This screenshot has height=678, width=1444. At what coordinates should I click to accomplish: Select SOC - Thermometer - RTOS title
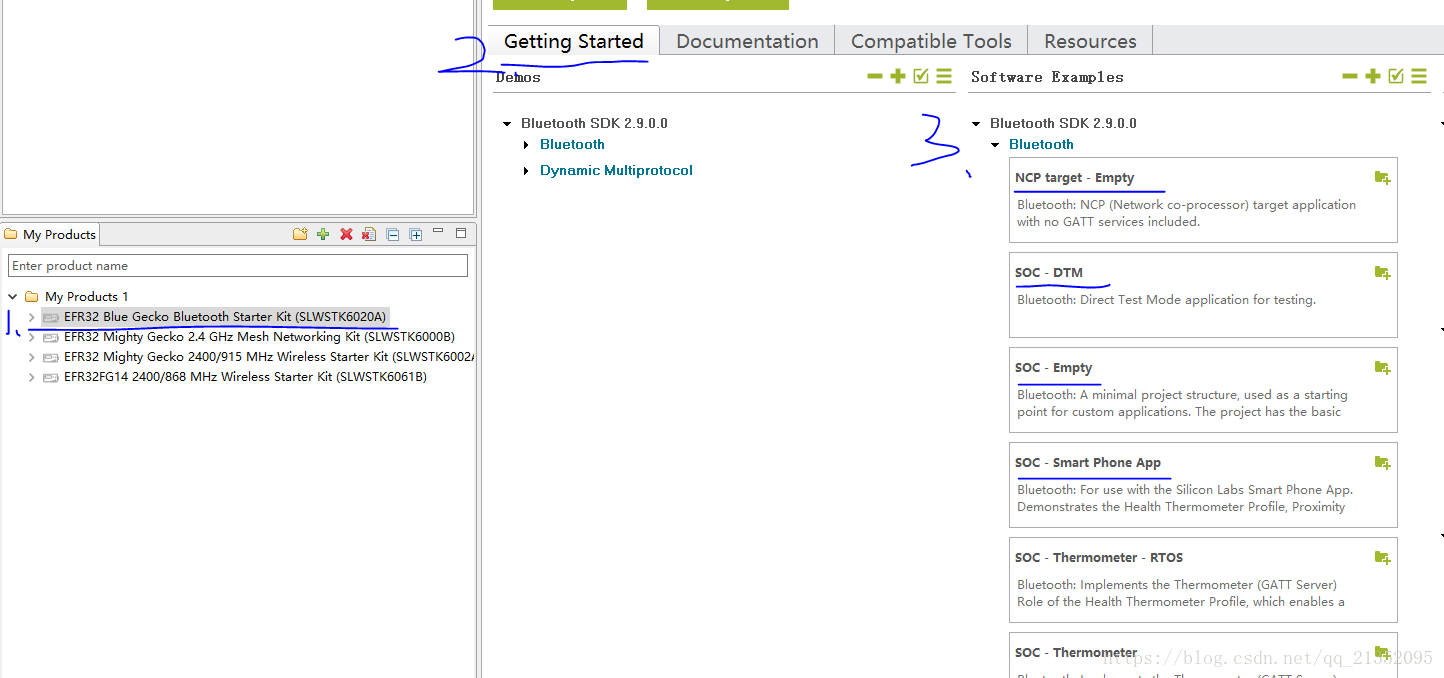pos(1098,557)
